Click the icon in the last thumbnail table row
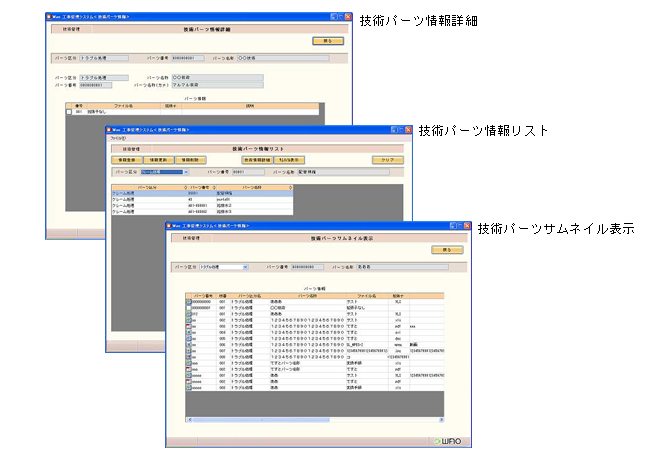650x460 pixels. pyautogui.click(x=188, y=387)
